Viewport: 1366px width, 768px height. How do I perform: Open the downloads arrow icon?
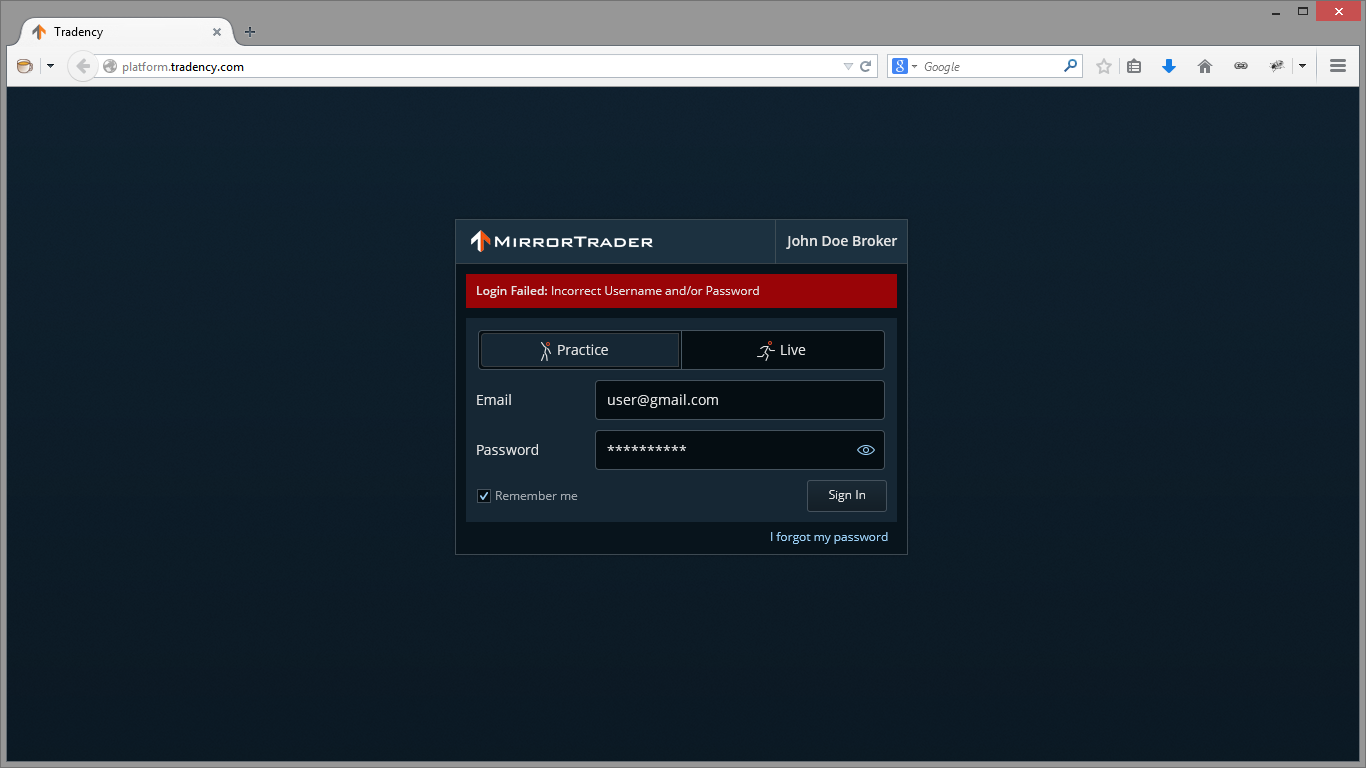coord(1169,66)
